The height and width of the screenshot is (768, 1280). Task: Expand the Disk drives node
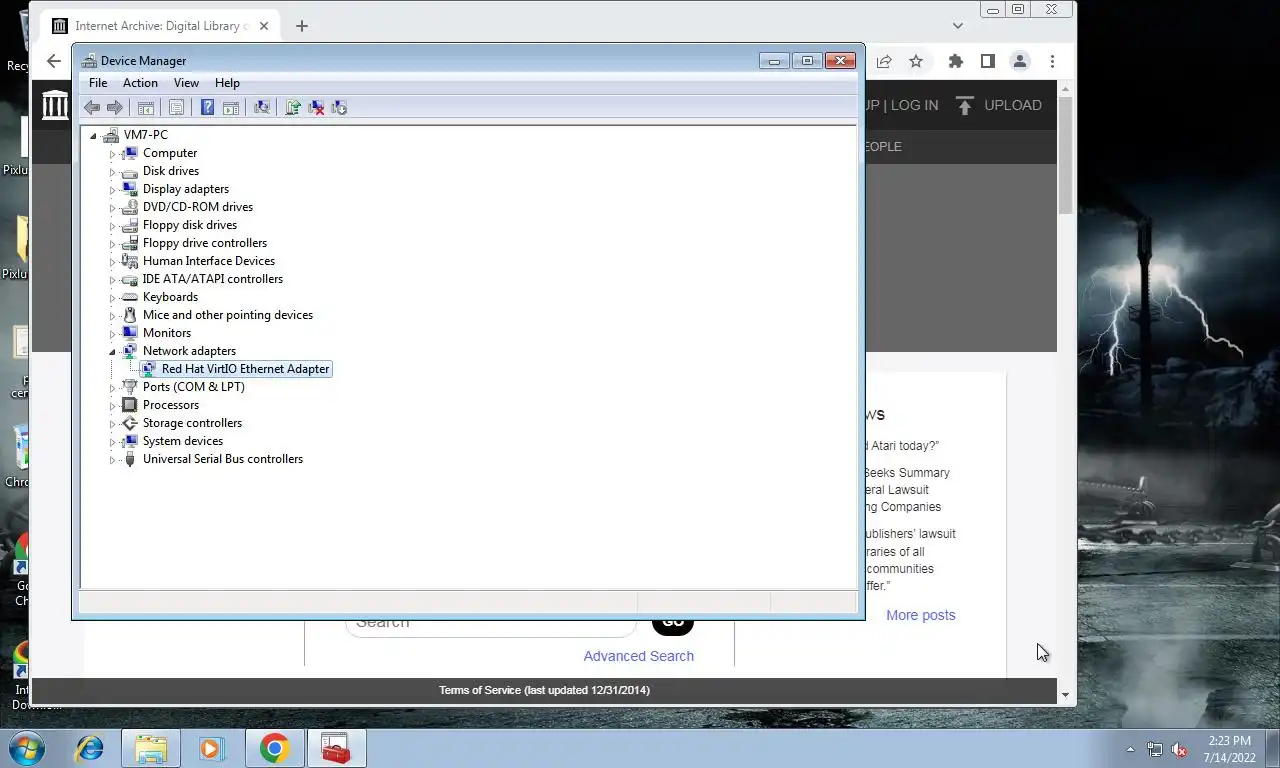(112, 172)
